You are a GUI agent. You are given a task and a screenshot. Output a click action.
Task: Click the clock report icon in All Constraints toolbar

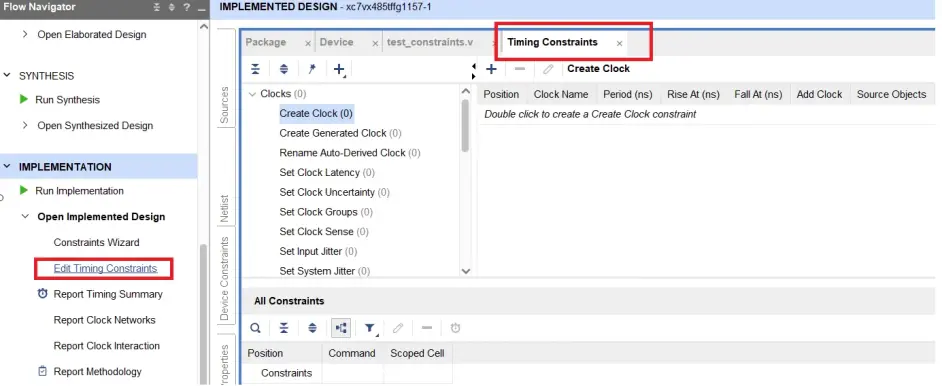click(455, 328)
